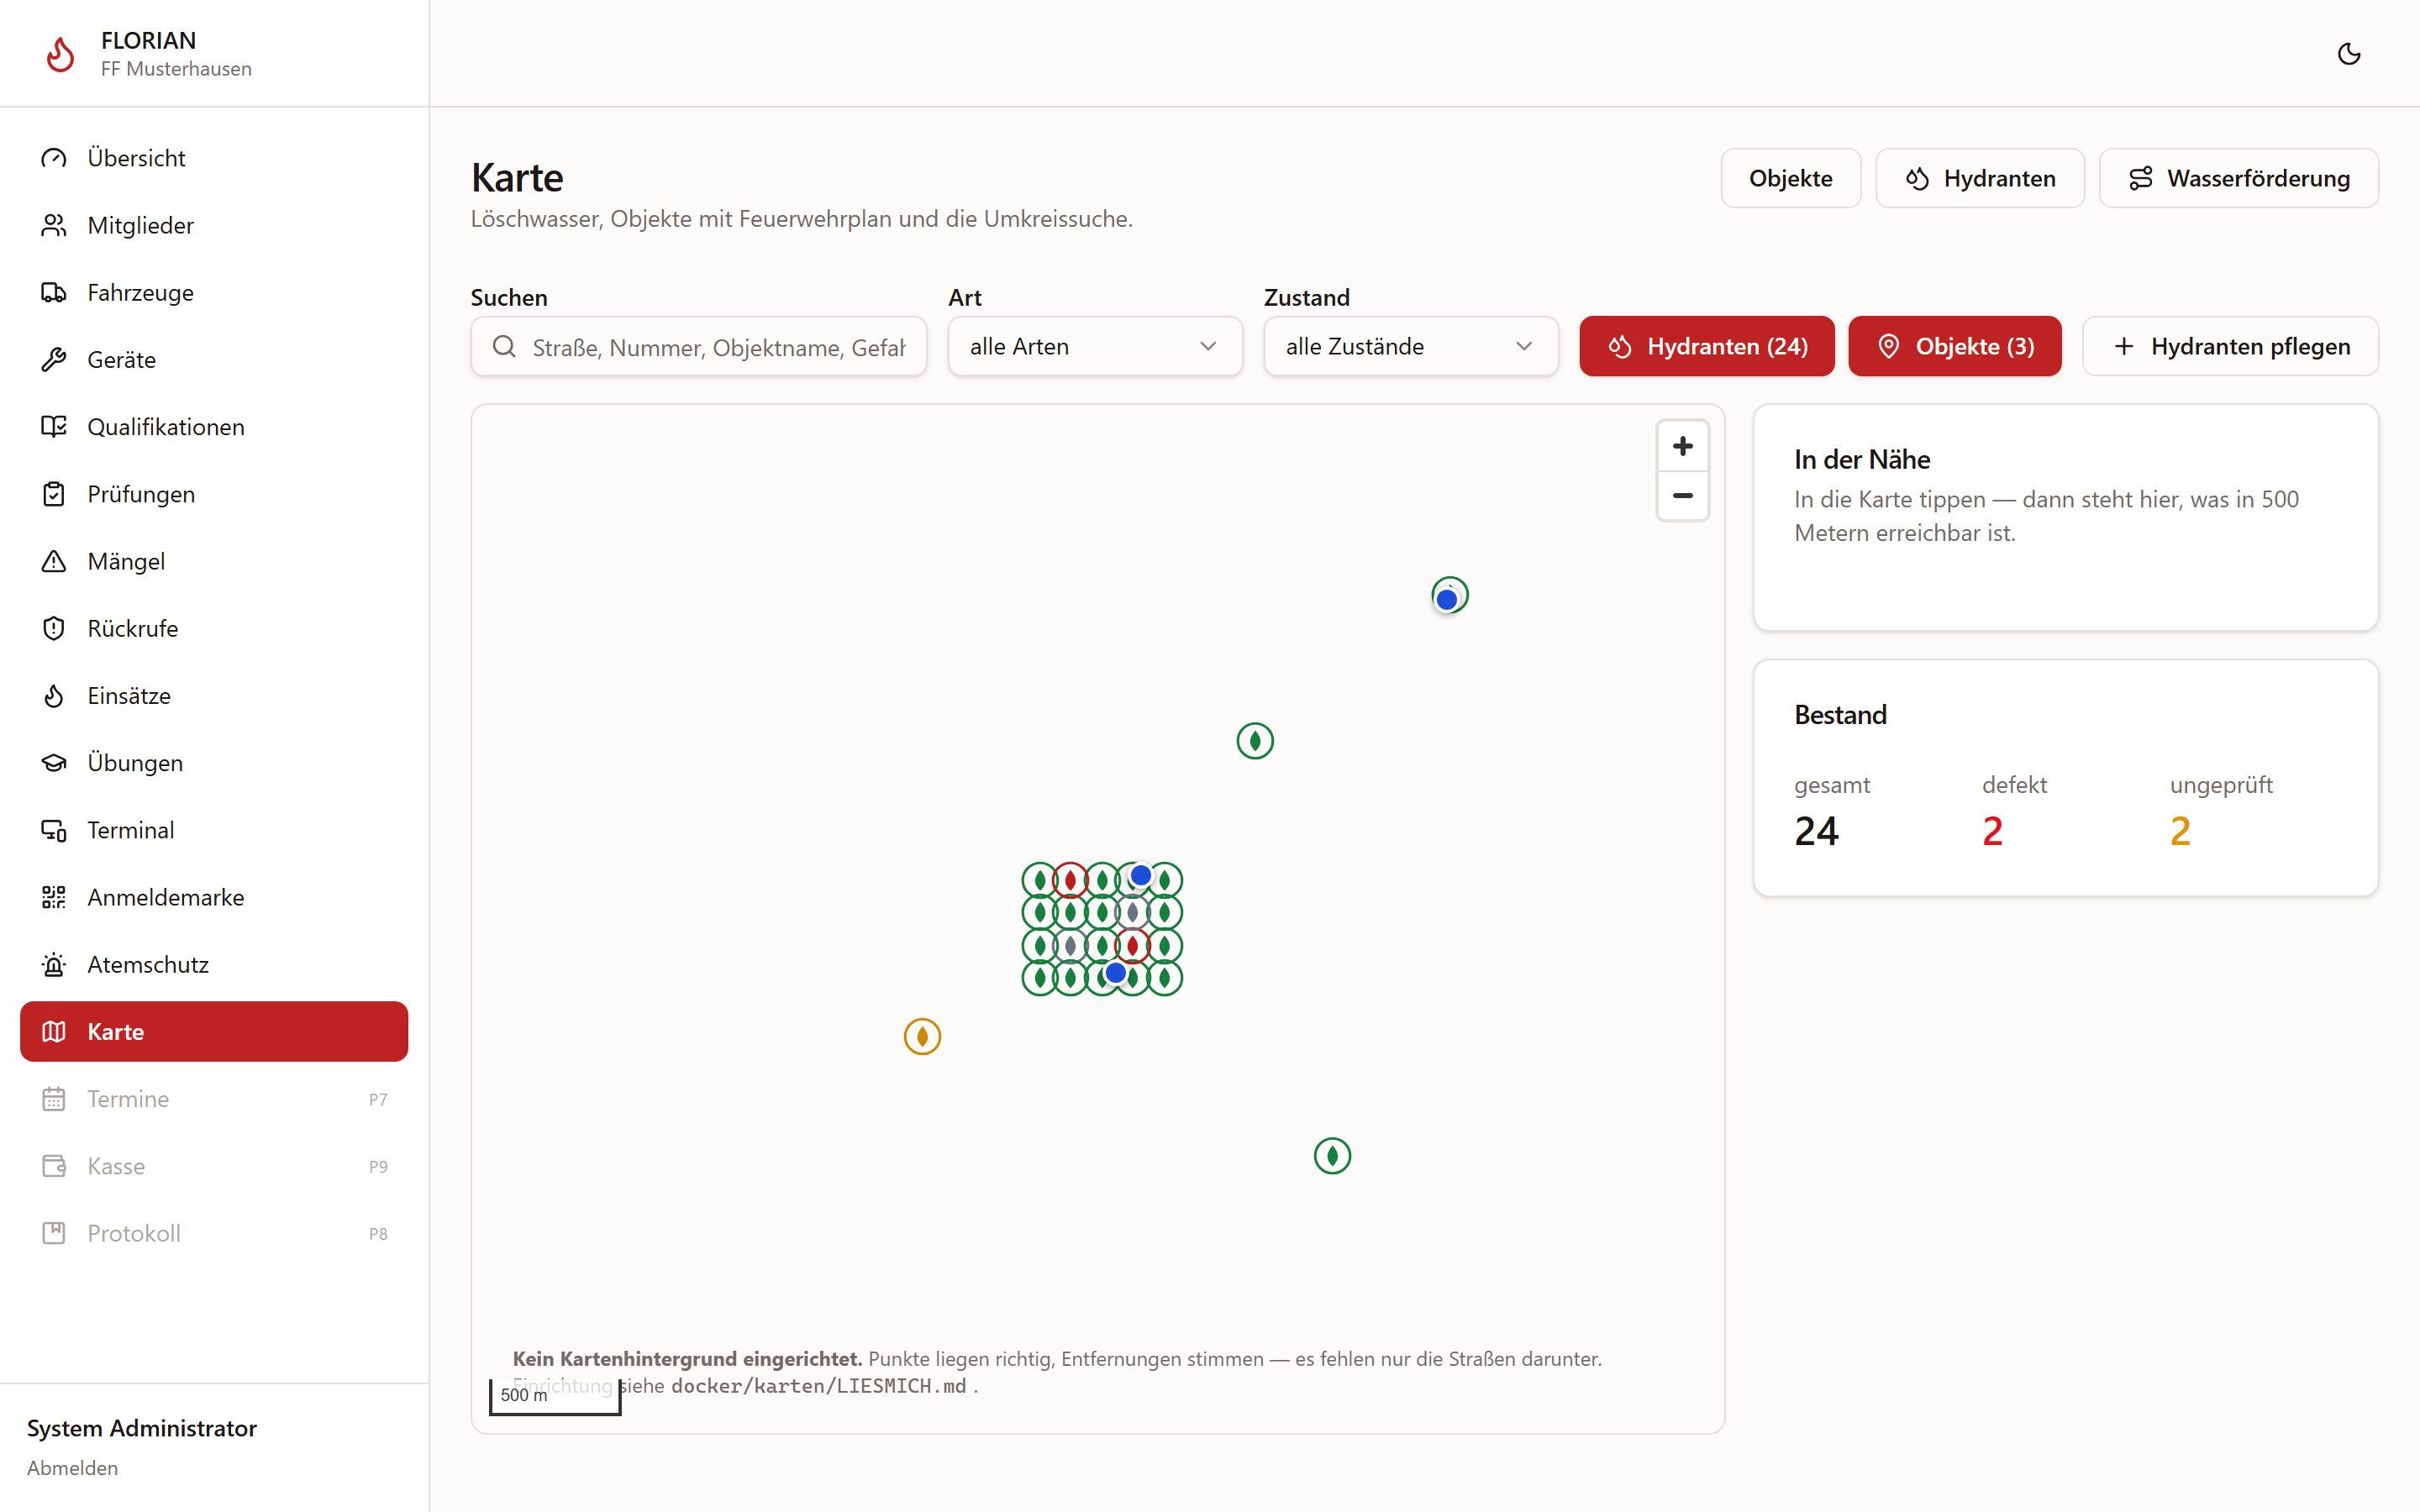This screenshot has height=1512, width=2420.
Task: Click the Terminal device icon
Action: 54,830
